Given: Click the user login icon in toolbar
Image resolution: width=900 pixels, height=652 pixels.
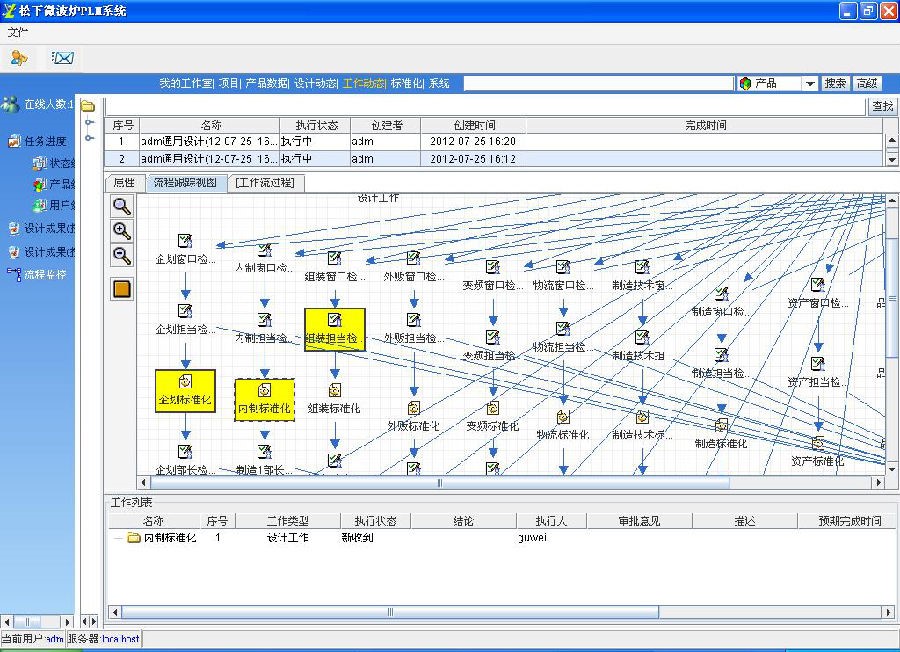Looking at the screenshot, I should tap(19, 58).
